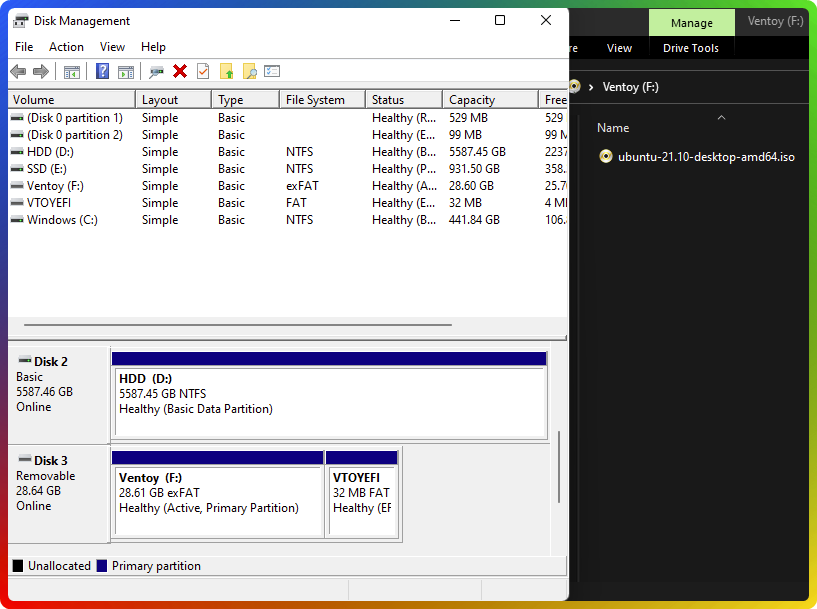Click the Properties toolbar icon with checkmark
817x609 pixels.
(x=203, y=71)
